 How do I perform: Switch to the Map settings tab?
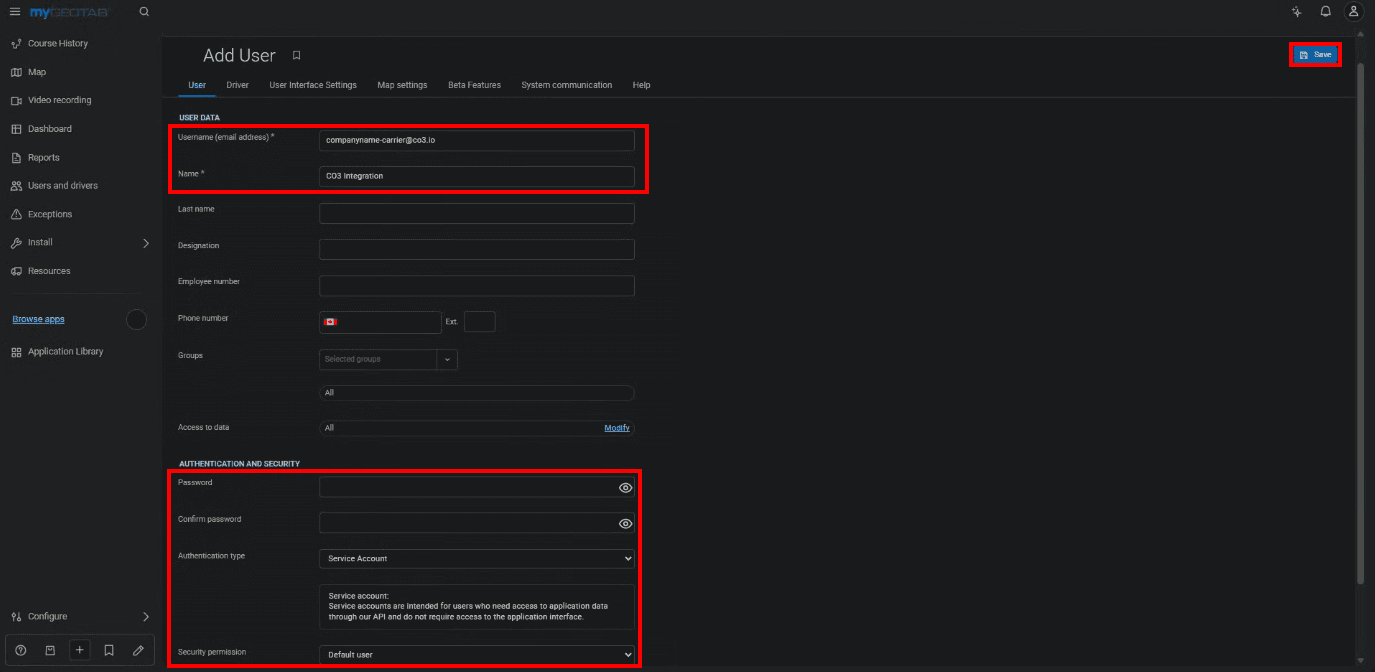pos(402,85)
